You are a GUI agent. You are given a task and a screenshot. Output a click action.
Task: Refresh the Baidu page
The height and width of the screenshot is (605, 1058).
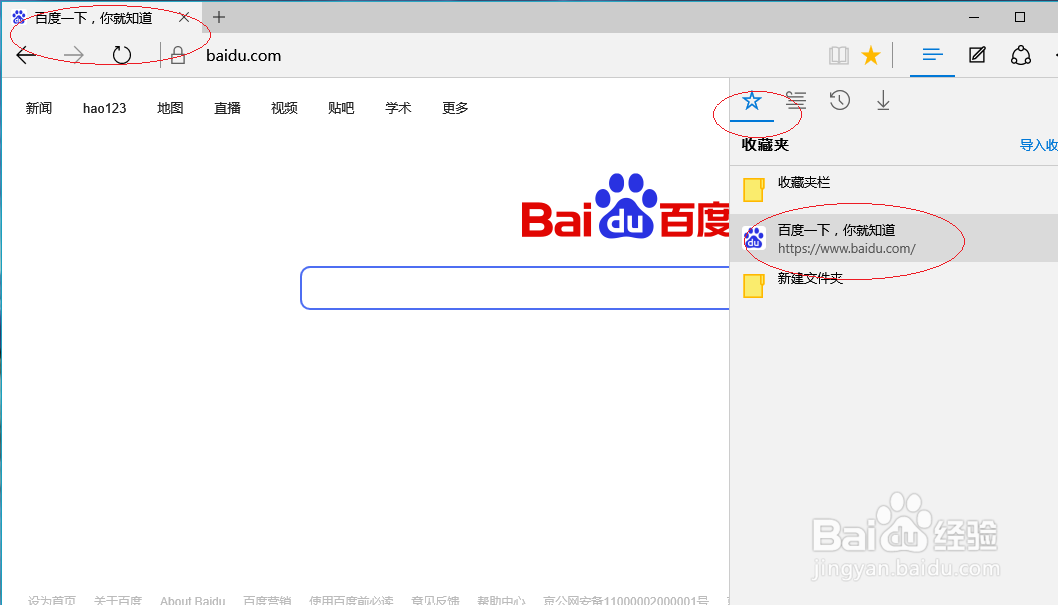coord(121,55)
